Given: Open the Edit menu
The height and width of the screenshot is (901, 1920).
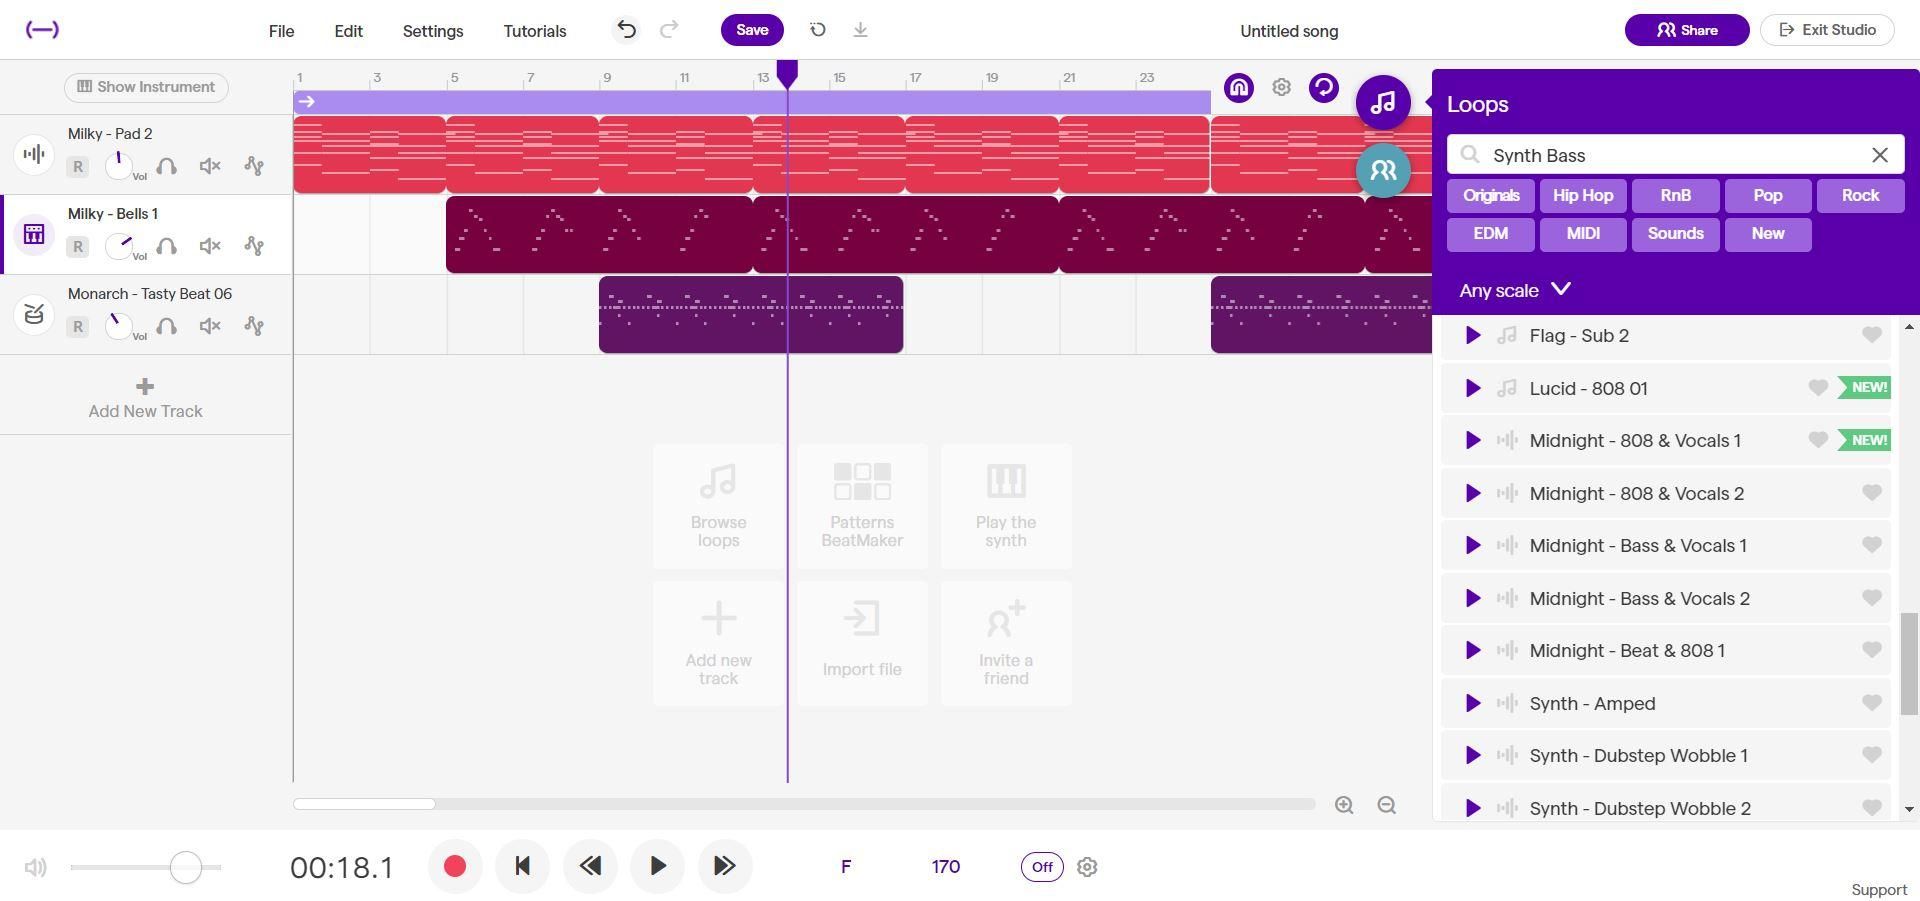Looking at the screenshot, I should [348, 31].
